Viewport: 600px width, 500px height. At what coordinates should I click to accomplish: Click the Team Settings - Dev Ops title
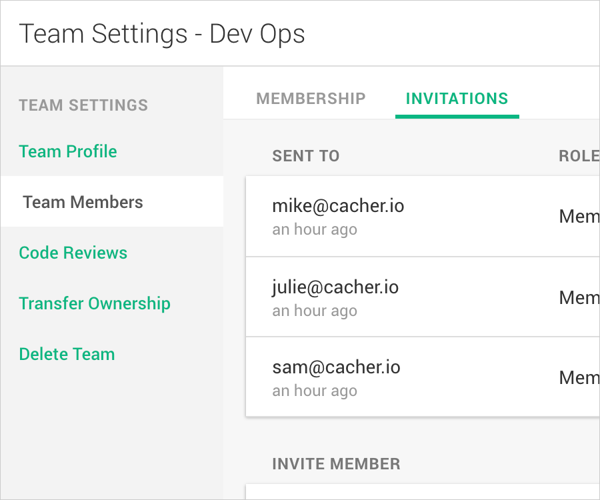[162, 34]
